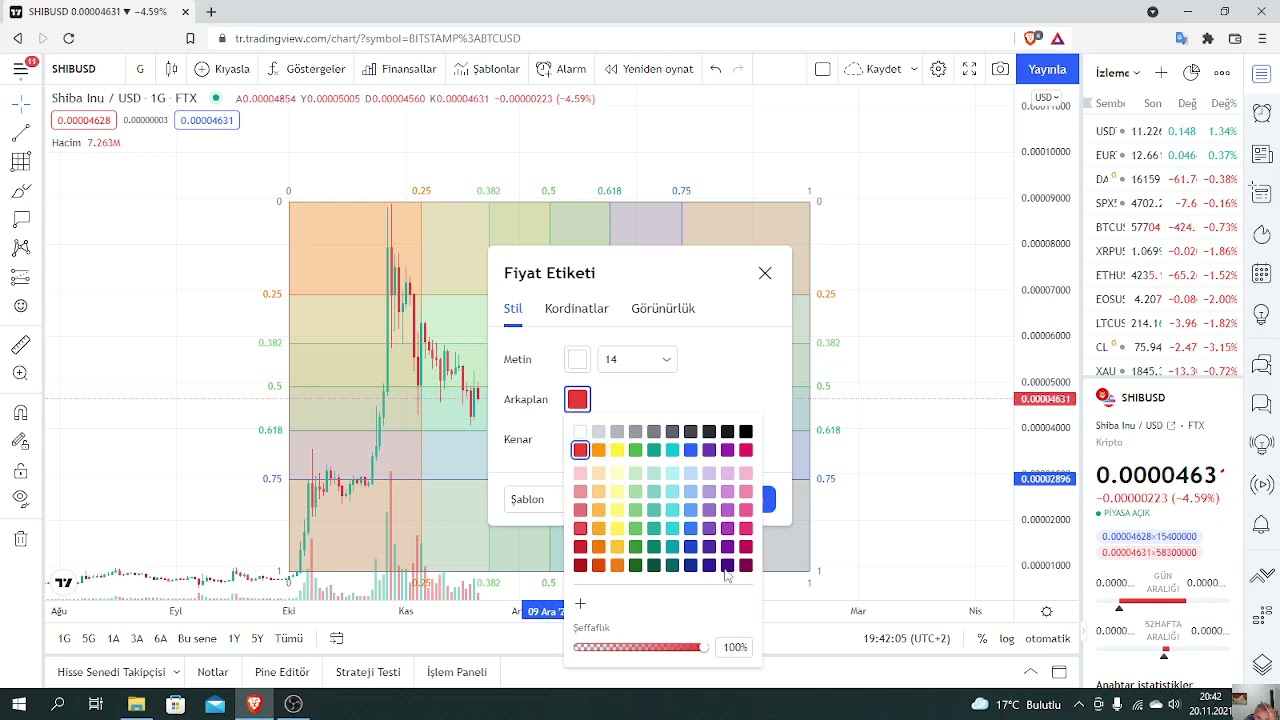
Task: Open the chart patterns tool
Action: pyautogui.click(x=21, y=248)
